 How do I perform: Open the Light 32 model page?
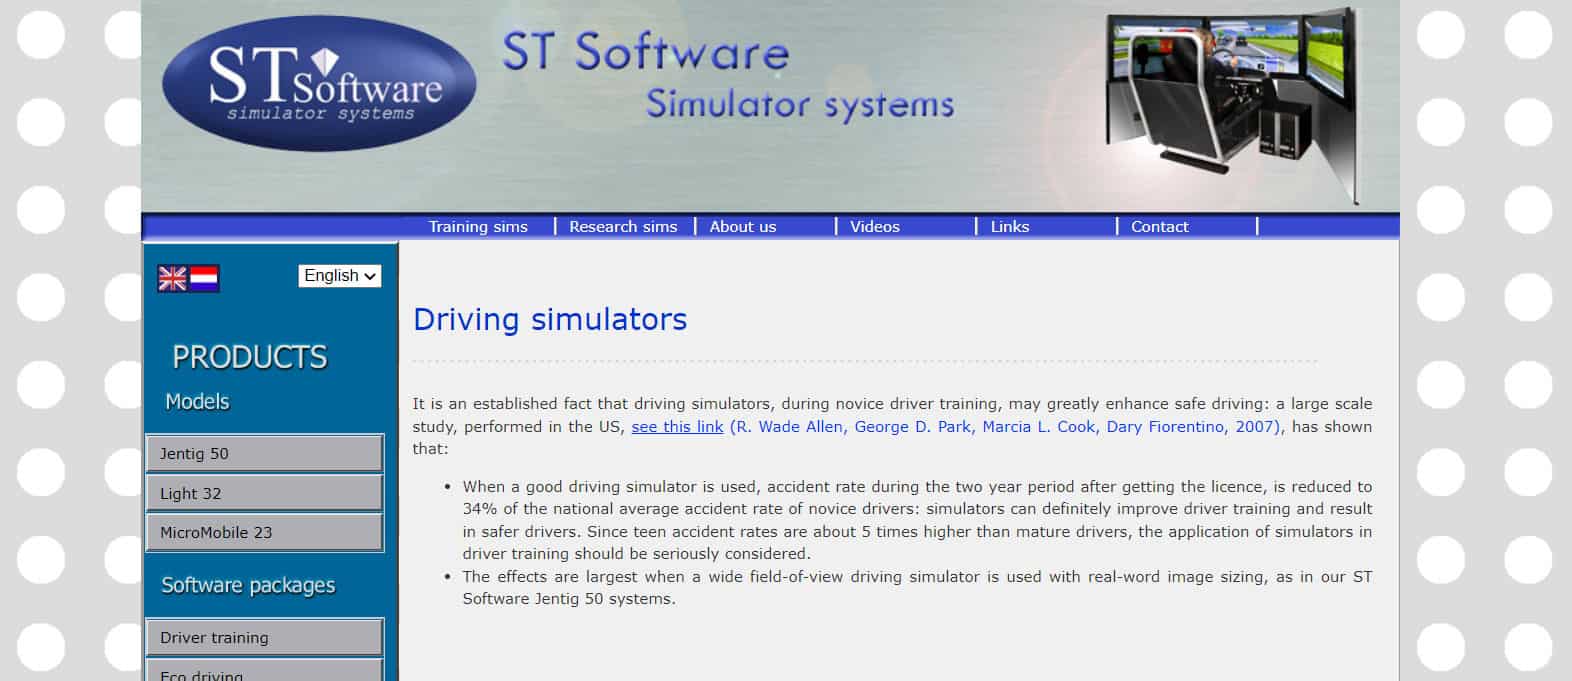265,493
